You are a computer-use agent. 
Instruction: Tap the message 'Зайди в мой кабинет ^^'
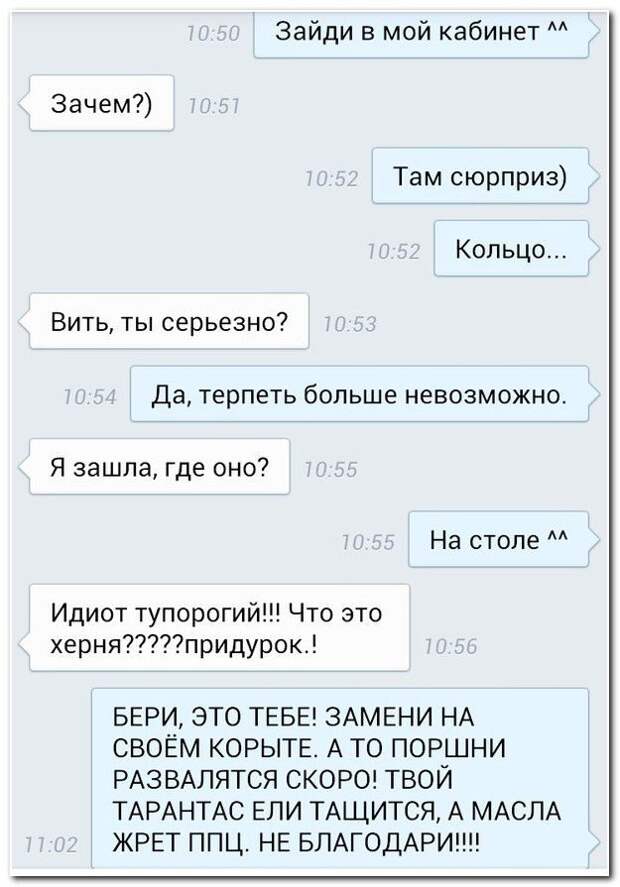coord(421,33)
